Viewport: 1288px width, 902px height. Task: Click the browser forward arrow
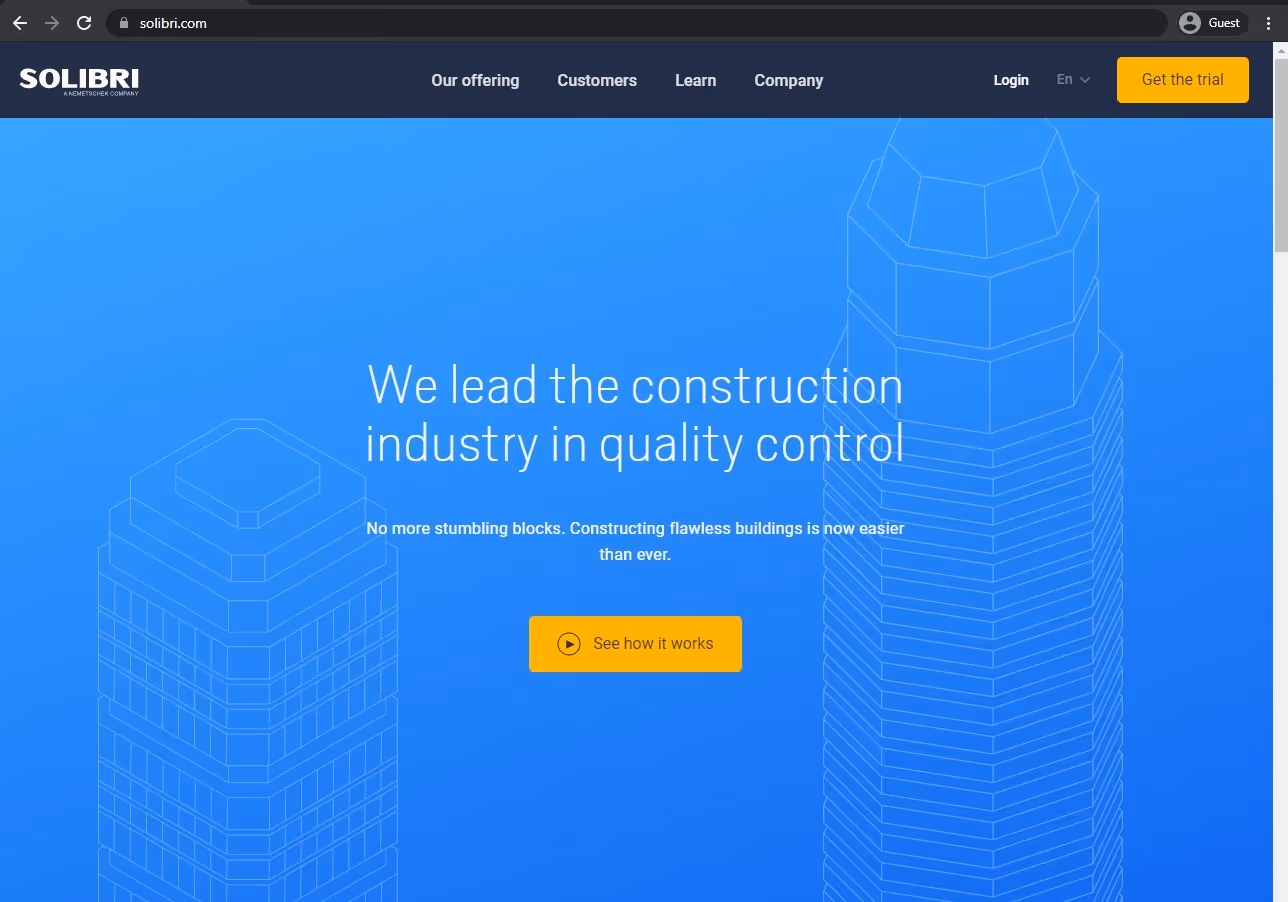52,23
